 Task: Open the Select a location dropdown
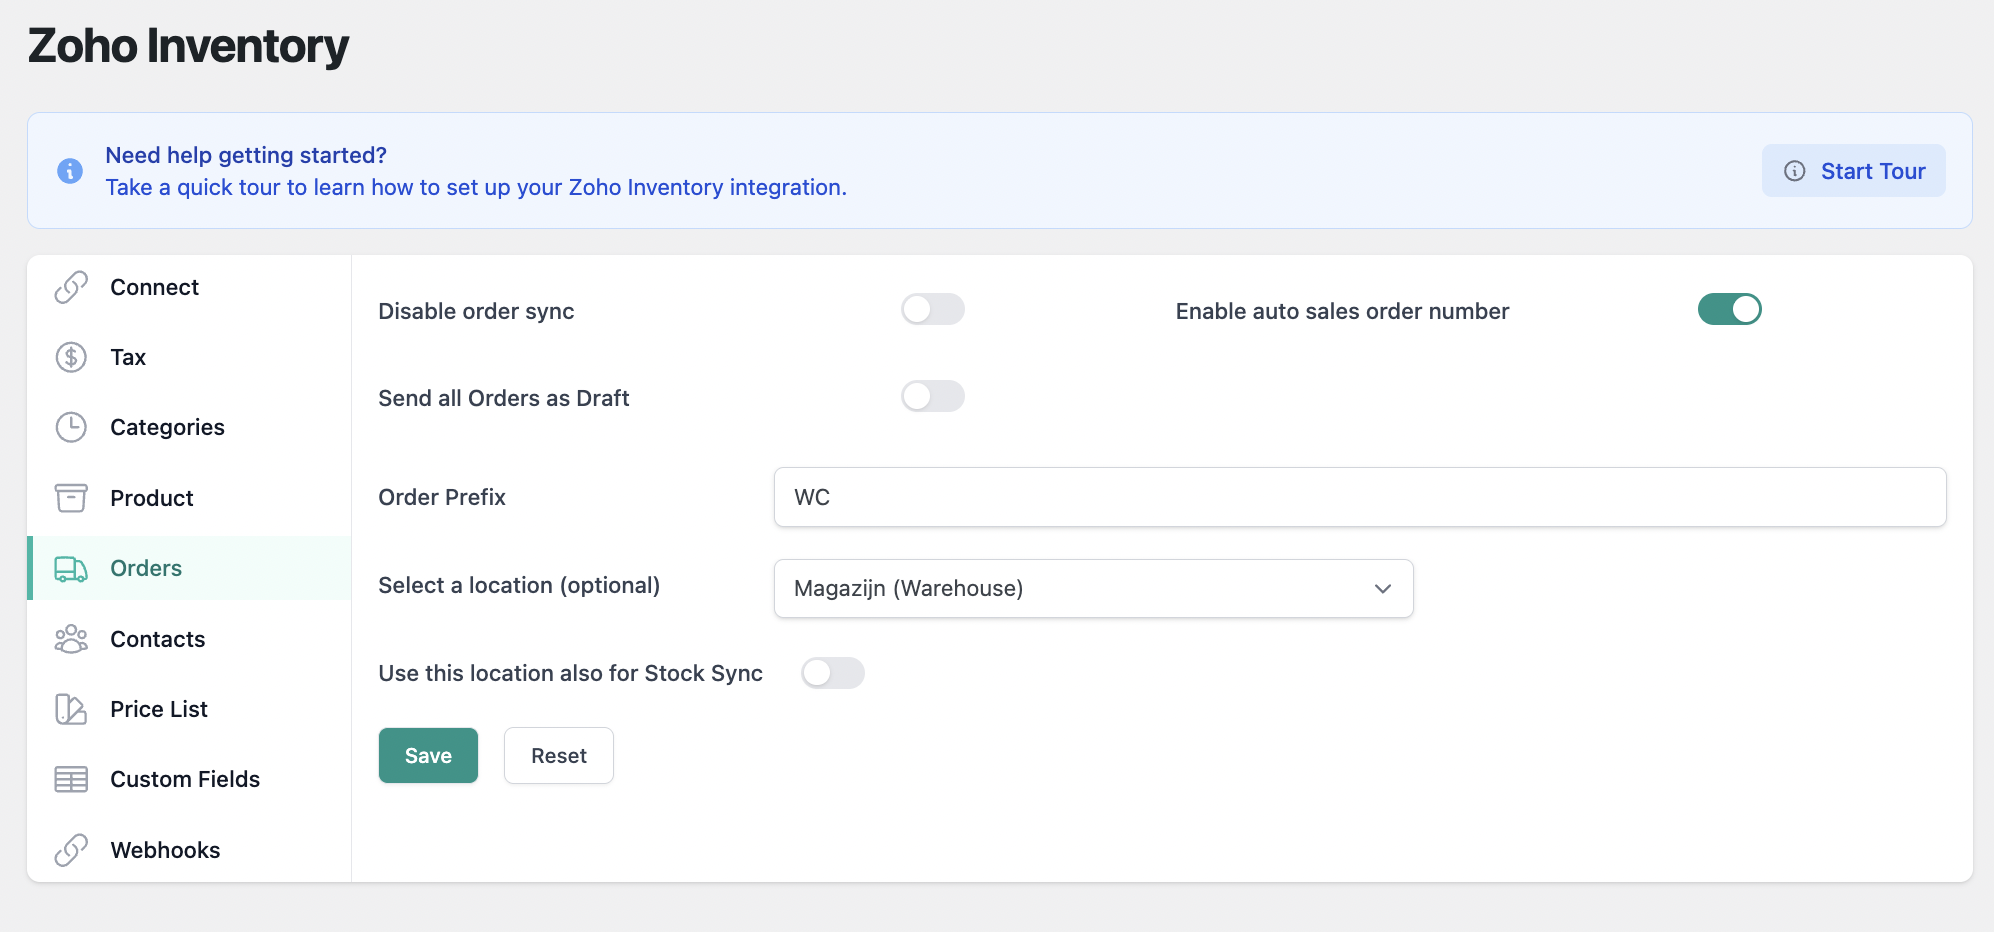tap(1093, 588)
